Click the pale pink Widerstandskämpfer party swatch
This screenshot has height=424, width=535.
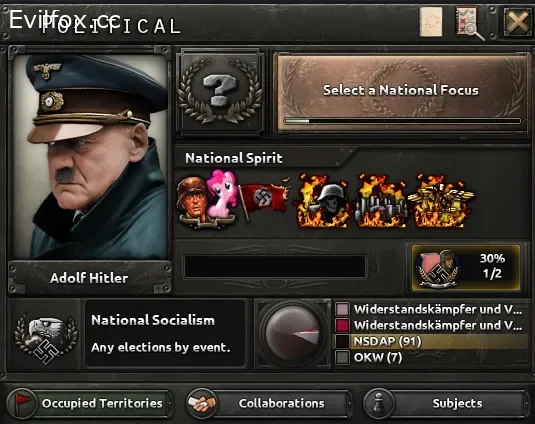pyautogui.click(x=343, y=309)
